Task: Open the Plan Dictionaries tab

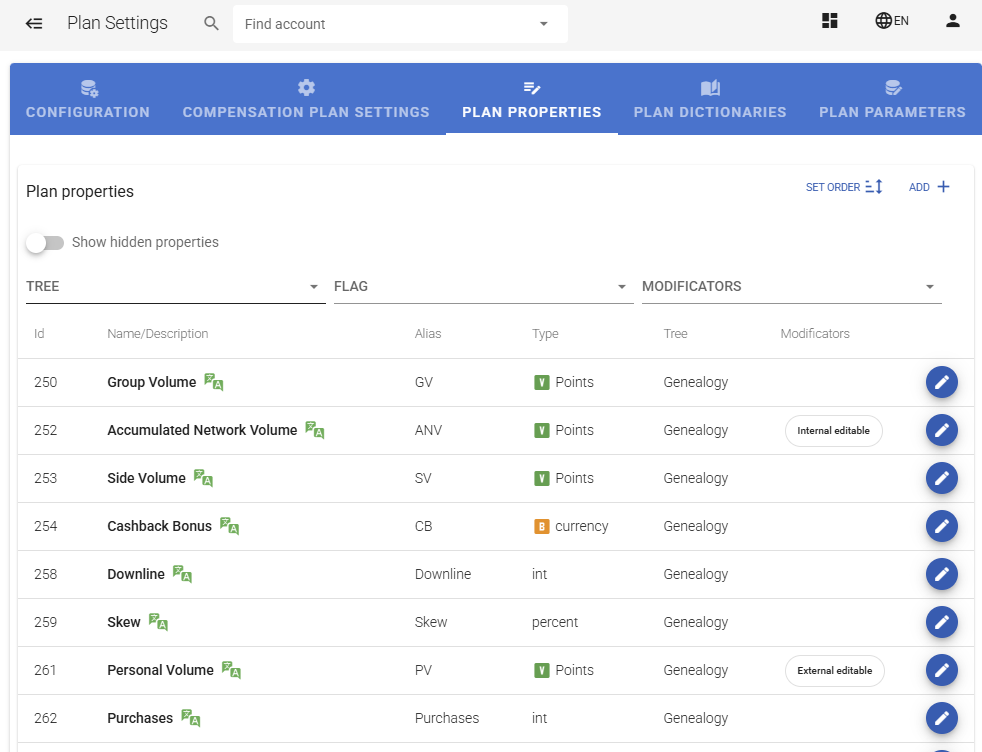Action: (710, 100)
